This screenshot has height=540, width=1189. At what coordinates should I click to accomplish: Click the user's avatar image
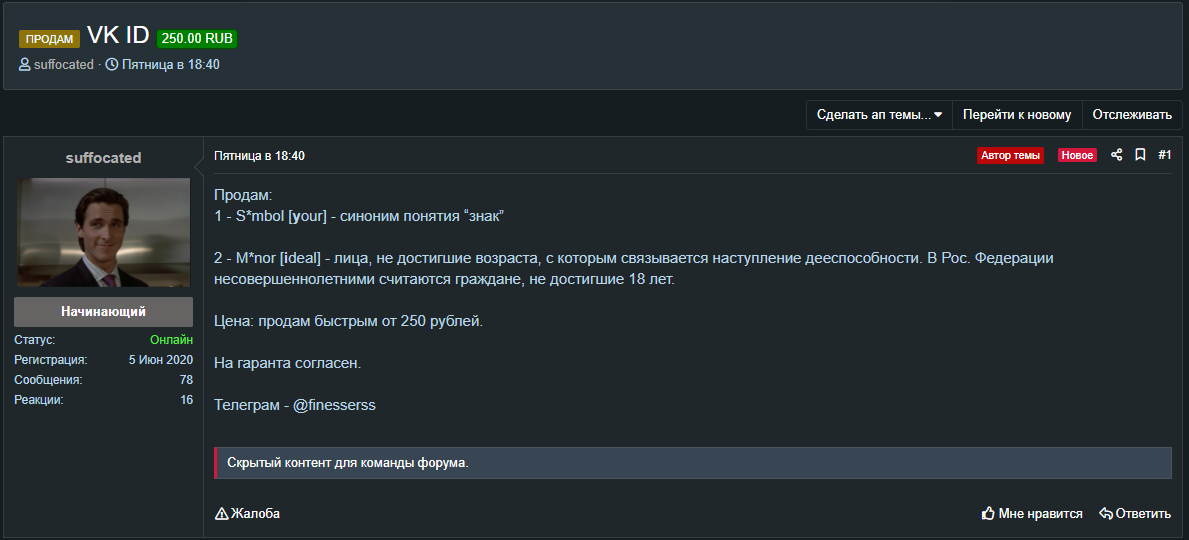(x=104, y=232)
